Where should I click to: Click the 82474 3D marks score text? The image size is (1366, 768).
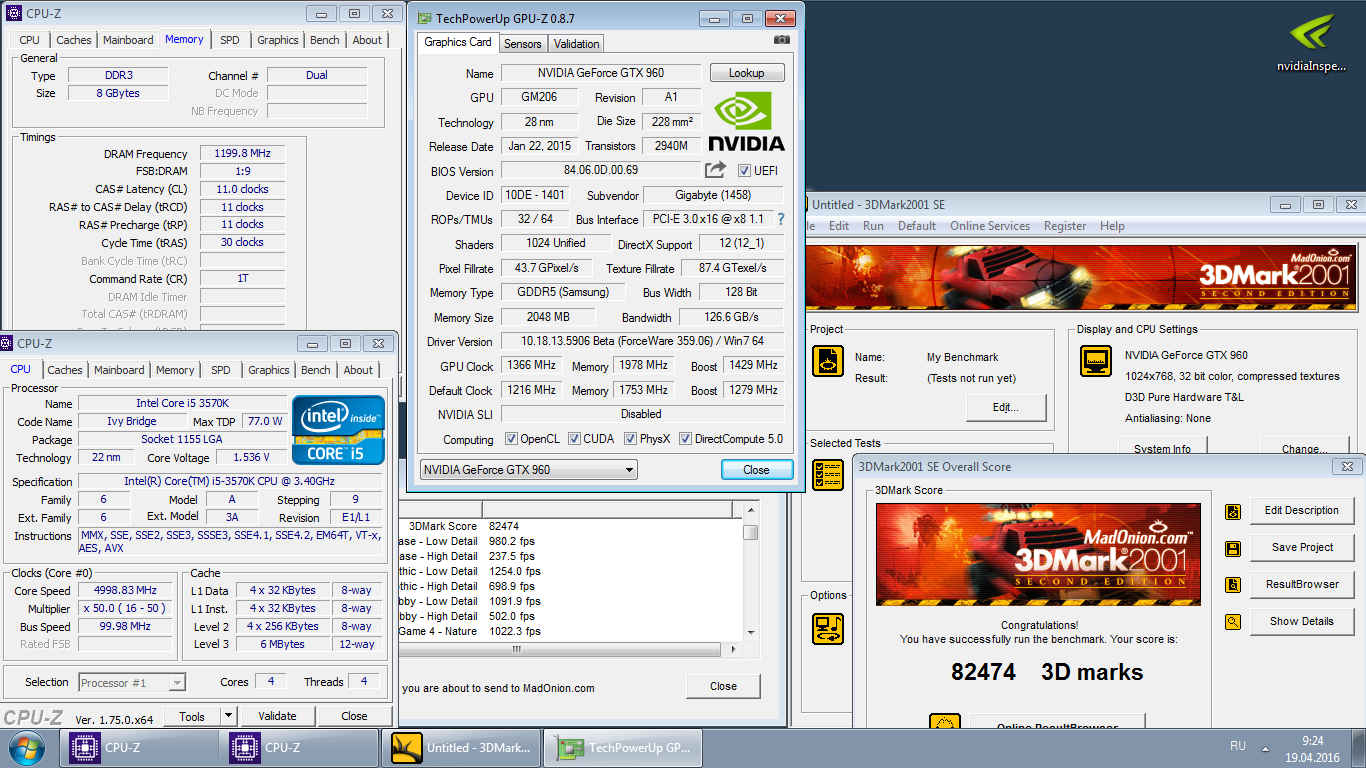coord(1047,673)
